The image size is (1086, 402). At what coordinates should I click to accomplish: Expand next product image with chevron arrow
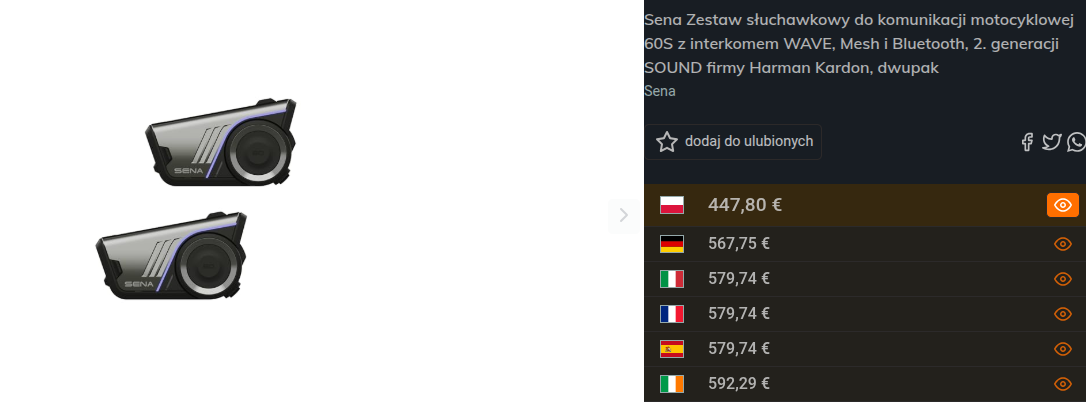click(x=624, y=215)
